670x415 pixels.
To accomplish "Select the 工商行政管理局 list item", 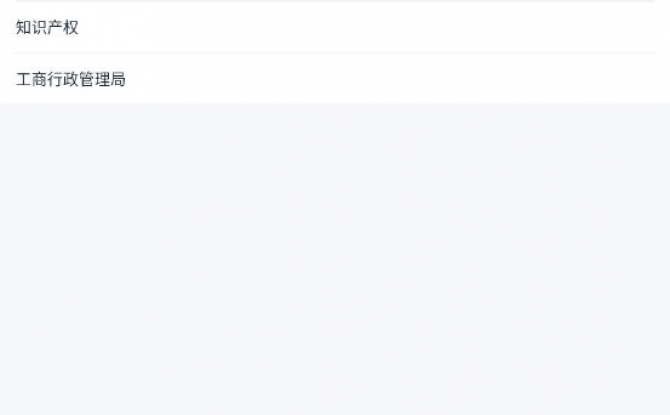I will click(x=335, y=79).
